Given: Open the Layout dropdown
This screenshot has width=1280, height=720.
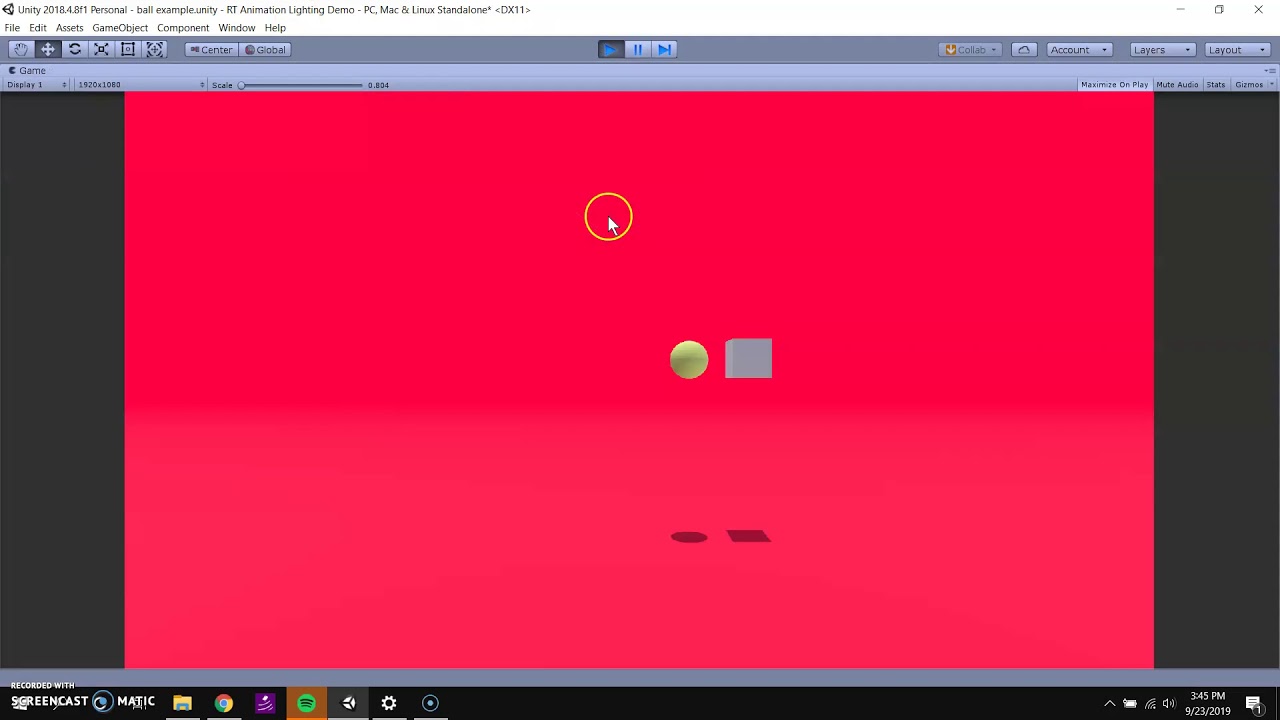Looking at the screenshot, I should click(1237, 49).
